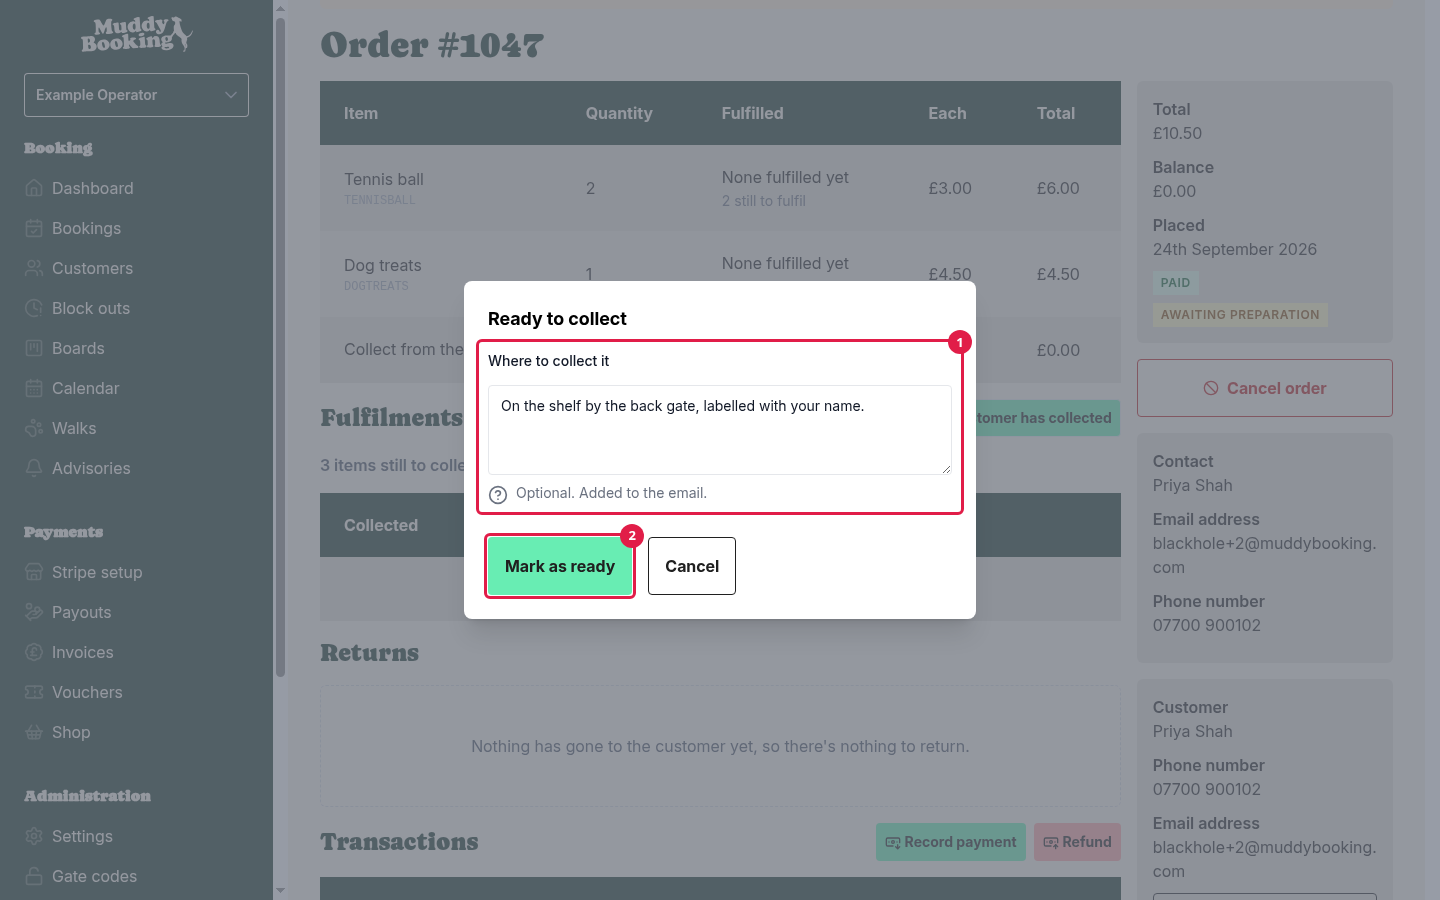This screenshot has height=900, width=1440.
Task: Open Calendar in the sidebar
Action: click(85, 388)
